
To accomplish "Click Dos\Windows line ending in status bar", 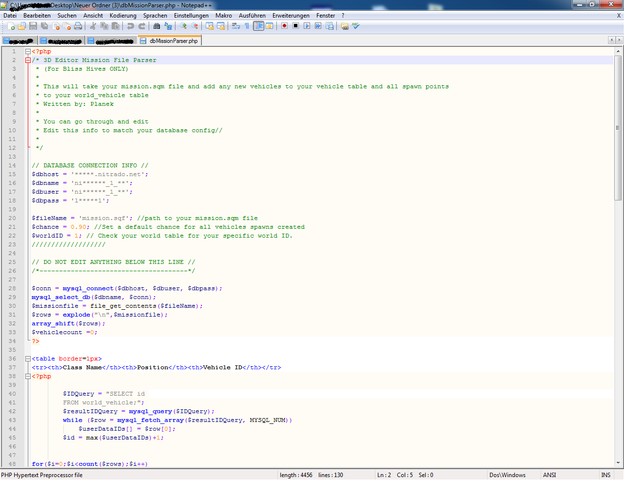I will (x=507, y=475).
